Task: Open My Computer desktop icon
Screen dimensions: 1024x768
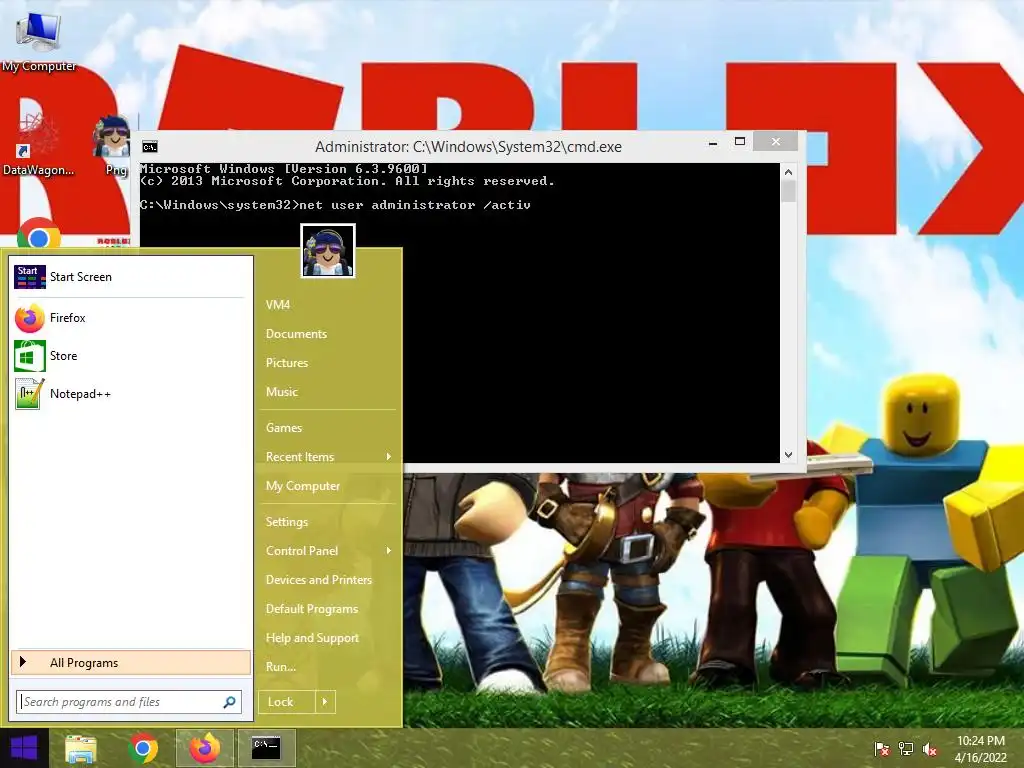Action: [39, 40]
